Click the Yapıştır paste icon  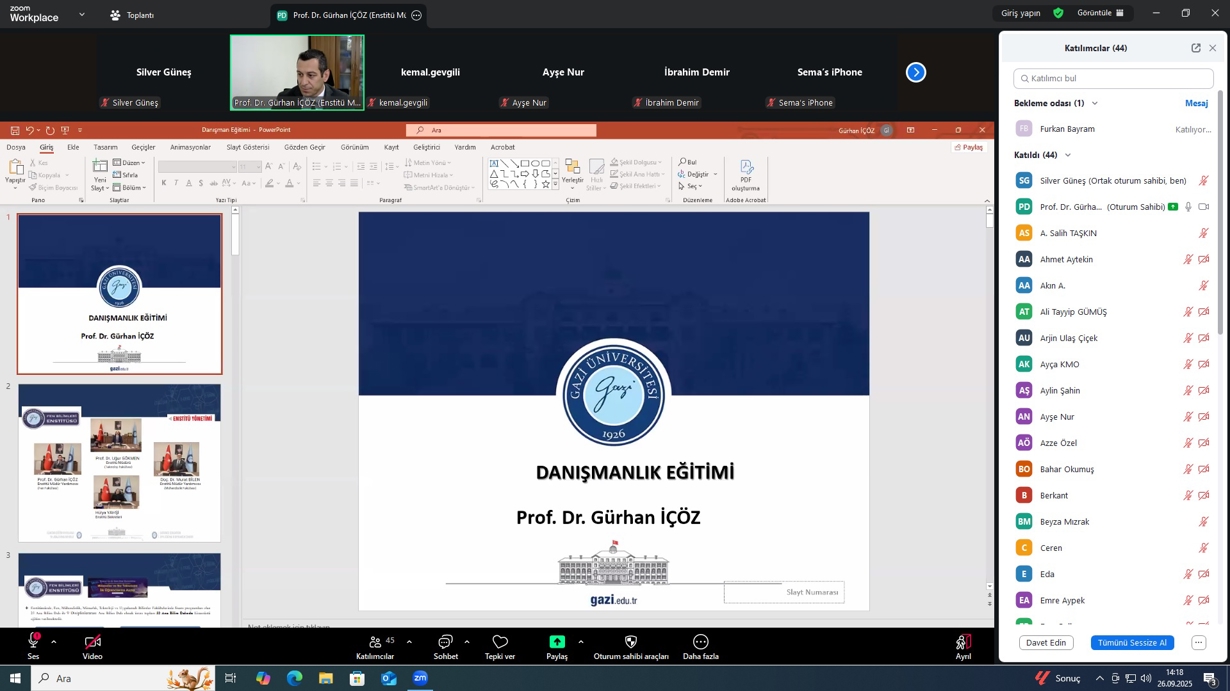pos(14,169)
